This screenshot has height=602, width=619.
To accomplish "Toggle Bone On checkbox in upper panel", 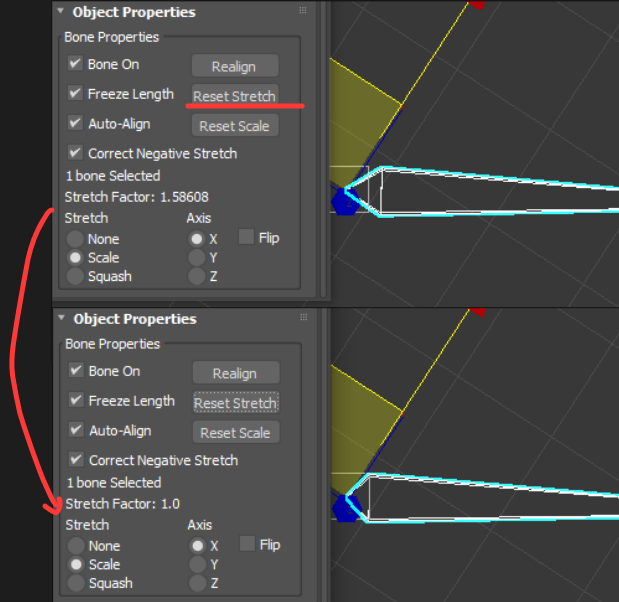I will pos(75,64).
